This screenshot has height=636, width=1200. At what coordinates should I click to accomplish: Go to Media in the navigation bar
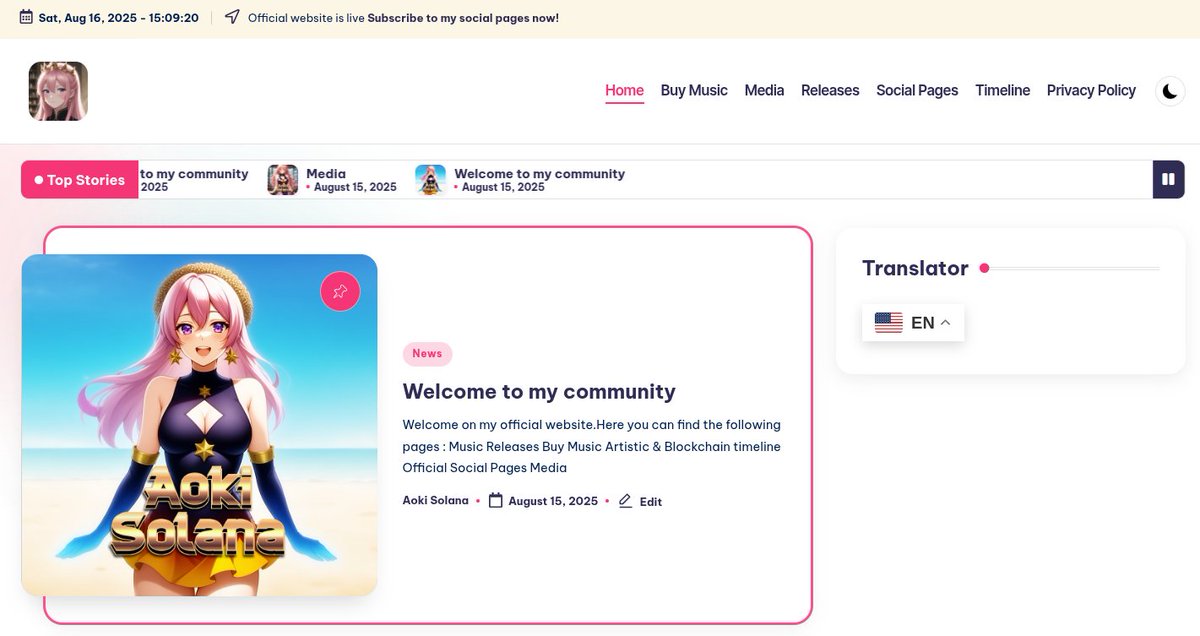tap(764, 91)
